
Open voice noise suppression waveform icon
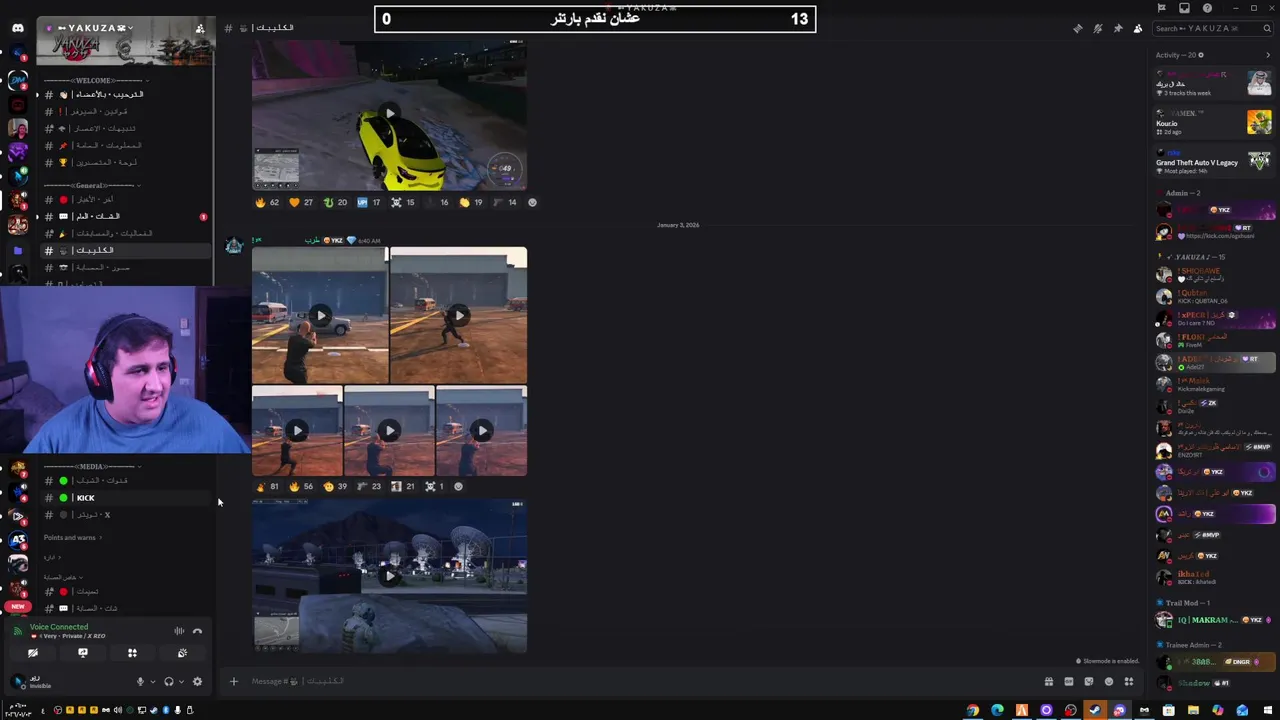(x=179, y=631)
